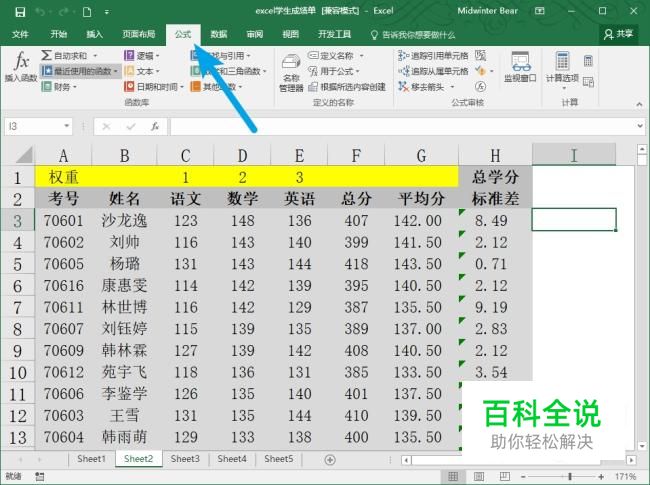Click the New document icon
Viewport: 650px width, 485px height.
click(x=87, y=12)
